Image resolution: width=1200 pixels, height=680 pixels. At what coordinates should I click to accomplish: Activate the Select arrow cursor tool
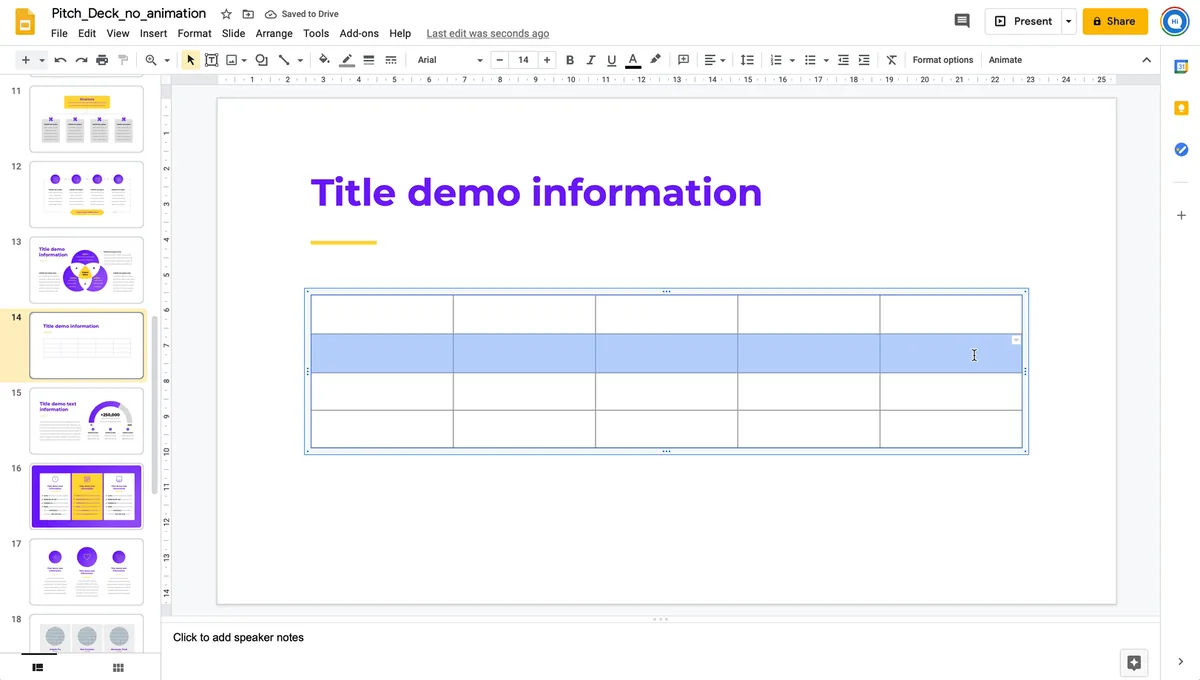191,60
